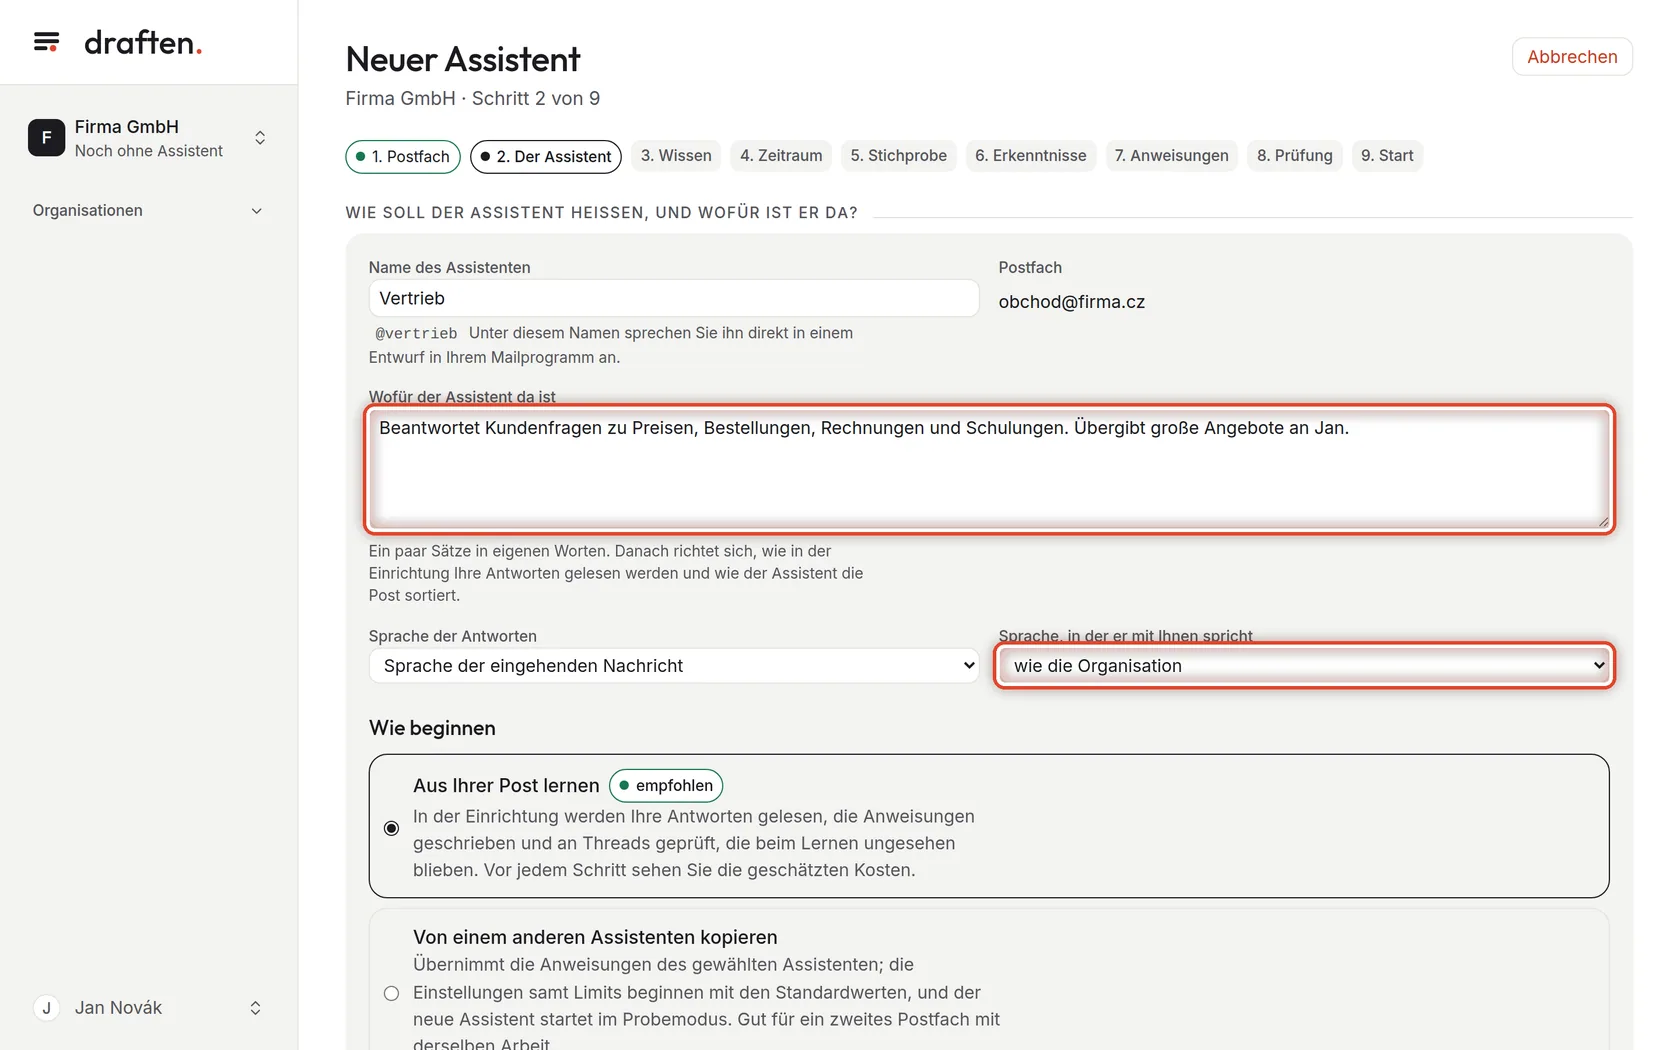Go to step '7. Anweisungen'
Viewport: 1680px width, 1050px height.
click(1171, 156)
